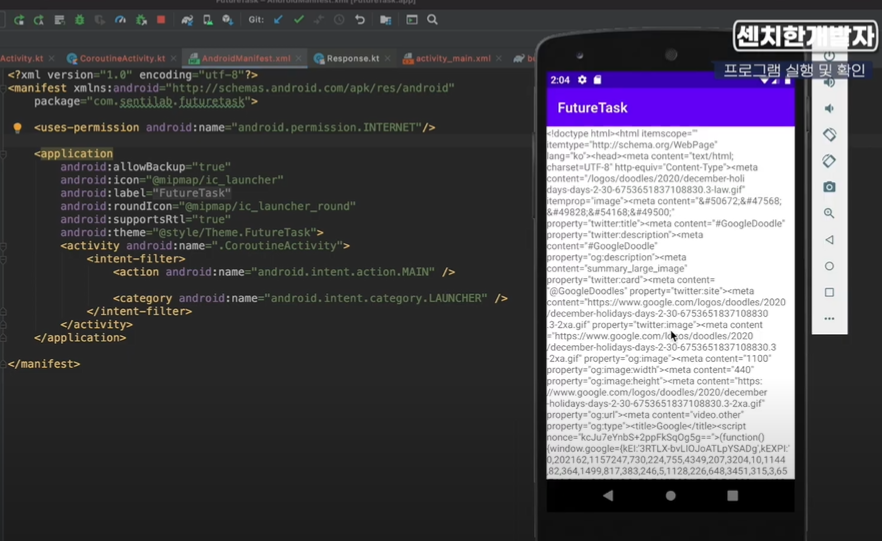Open the AVD Manager icon
This screenshot has width=882, height=541.
[208, 20]
